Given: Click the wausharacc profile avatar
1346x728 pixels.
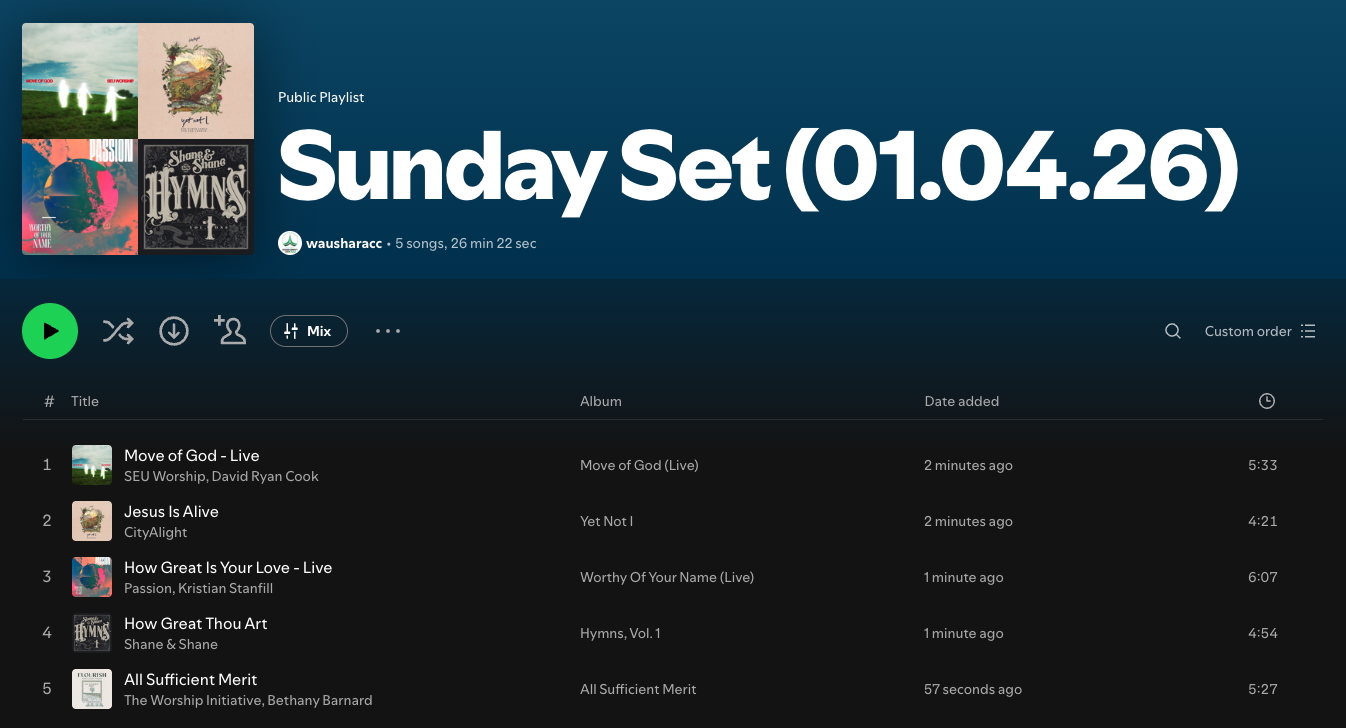Looking at the screenshot, I should point(290,243).
